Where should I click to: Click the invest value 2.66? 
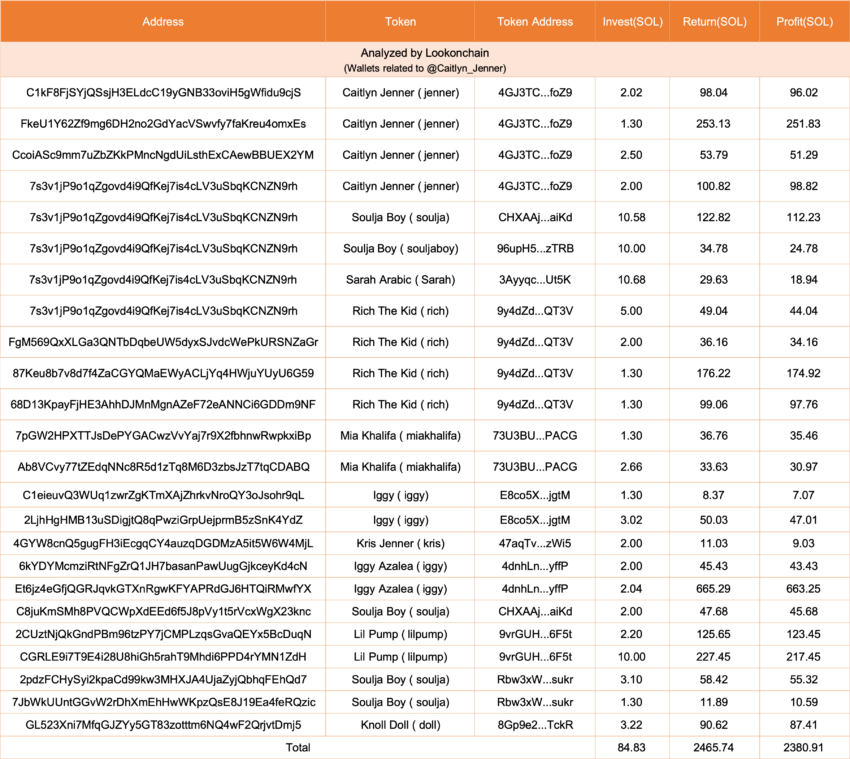click(632, 467)
